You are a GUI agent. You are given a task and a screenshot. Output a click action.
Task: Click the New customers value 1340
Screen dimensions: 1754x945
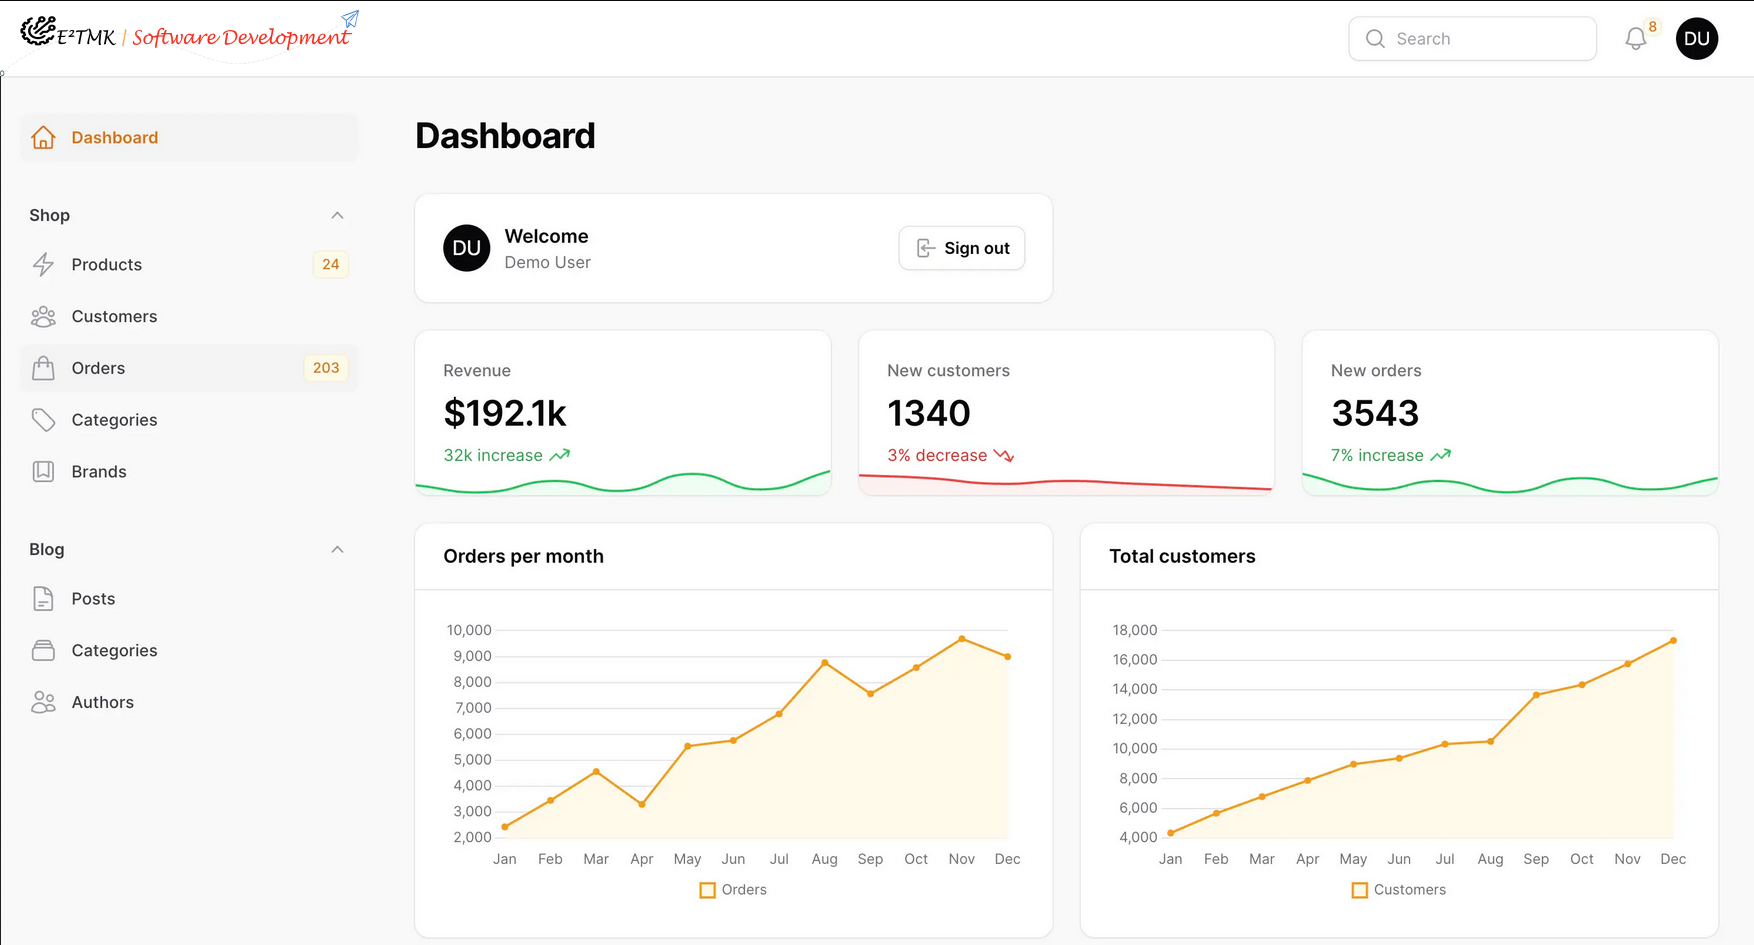click(929, 413)
